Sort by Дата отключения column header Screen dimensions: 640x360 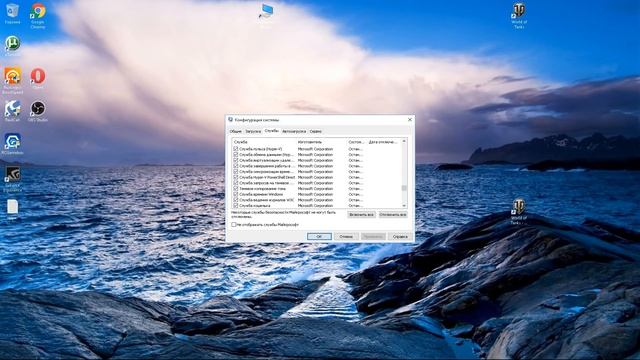[x=384, y=142]
